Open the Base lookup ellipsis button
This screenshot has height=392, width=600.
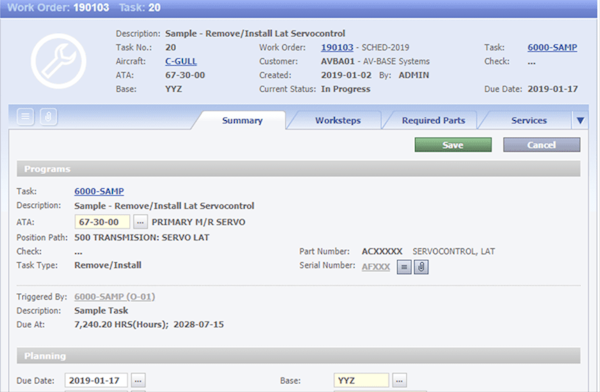(x=399, y=381)
